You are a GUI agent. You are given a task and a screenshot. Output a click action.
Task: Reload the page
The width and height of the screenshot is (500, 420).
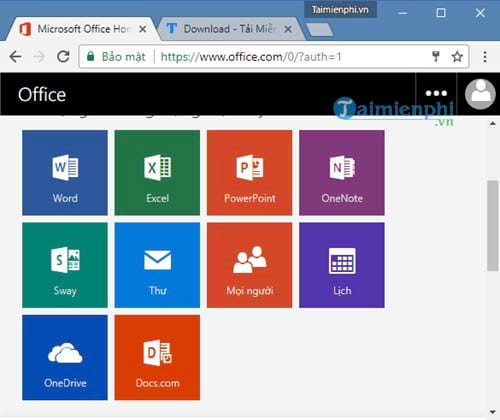[63, 57]
